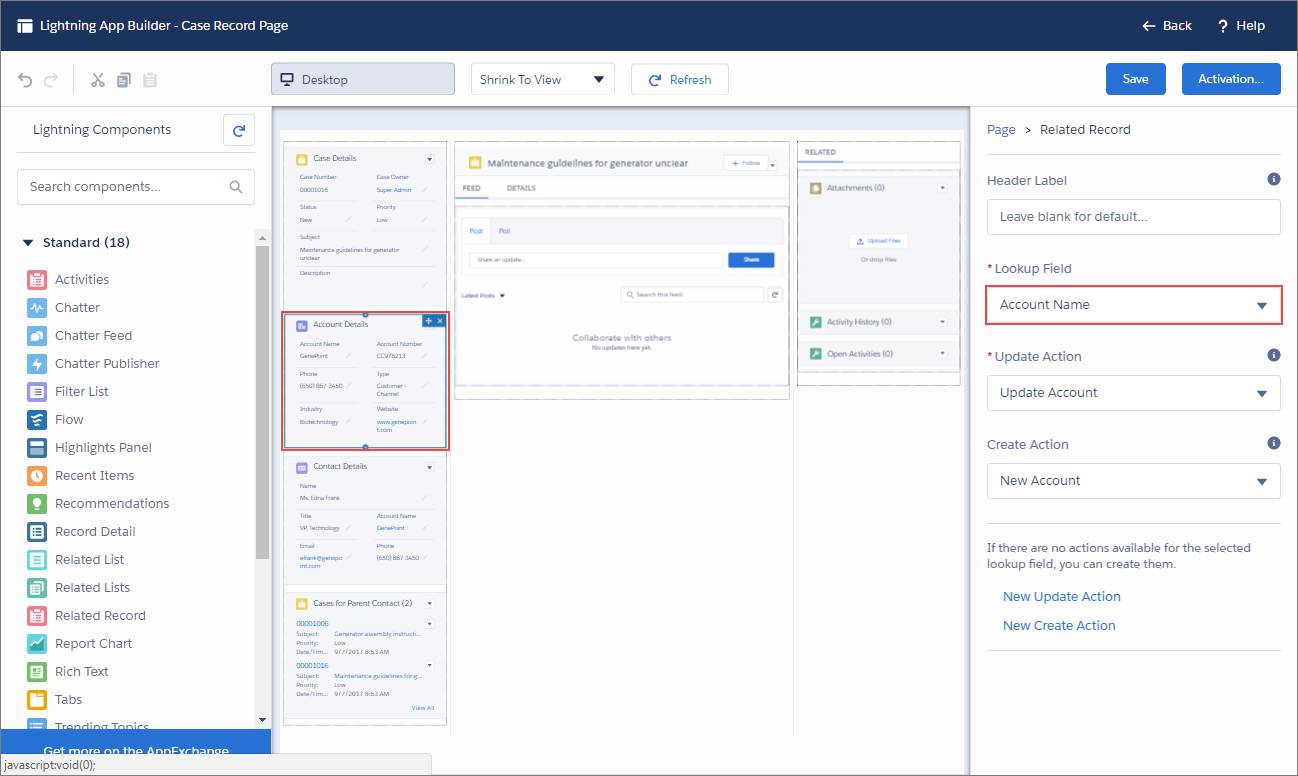
Task: Switch to the DETAILS tab on canvas
Action: [521, 188]
